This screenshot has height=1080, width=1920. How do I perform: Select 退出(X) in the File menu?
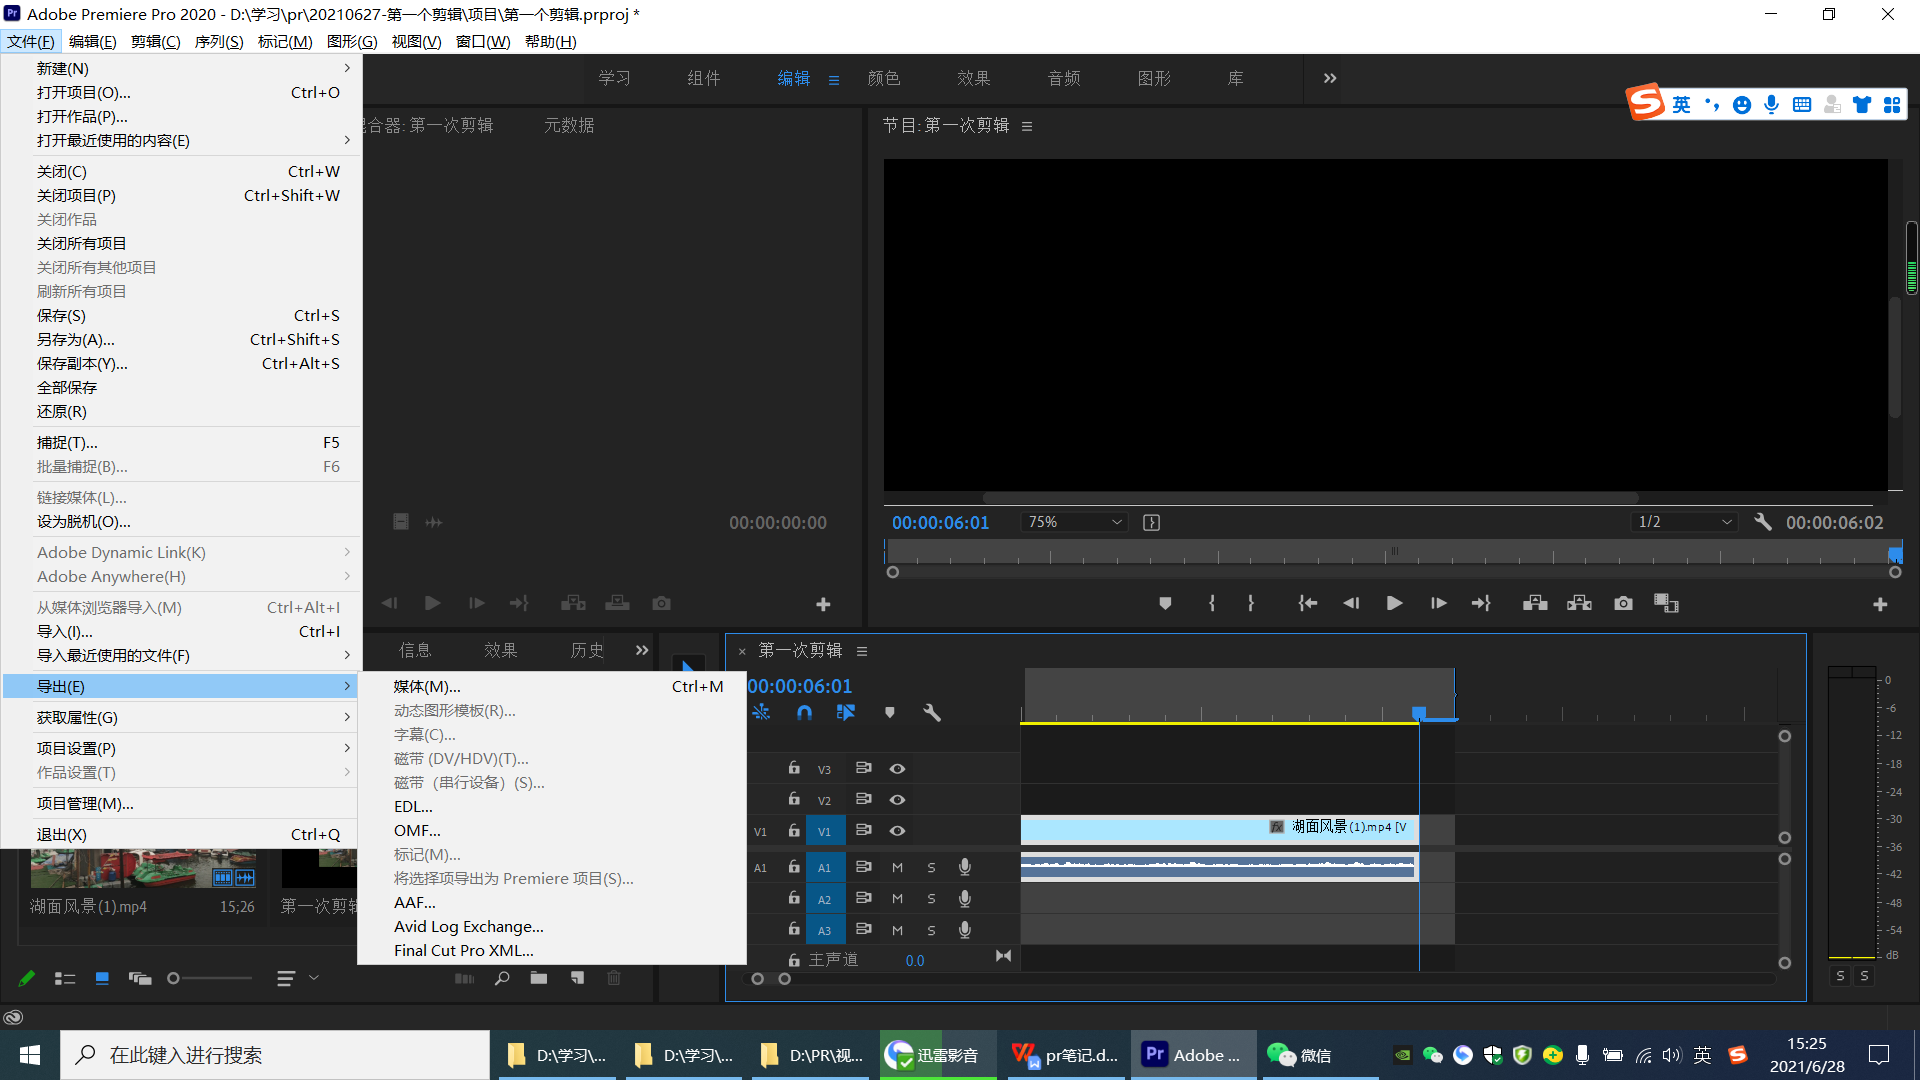coord(180,834)
